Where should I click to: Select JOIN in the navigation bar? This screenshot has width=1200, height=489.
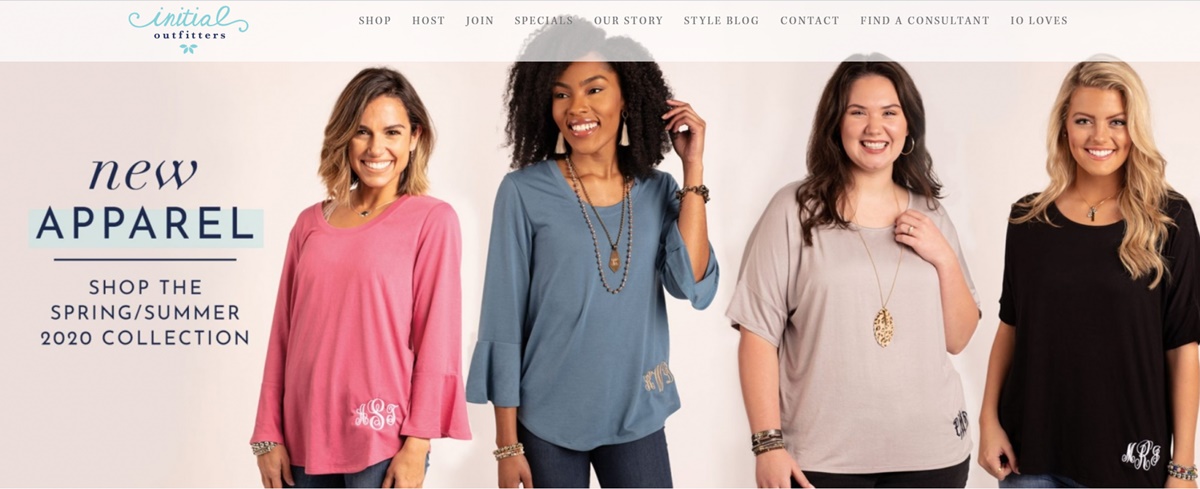(480, 21)
